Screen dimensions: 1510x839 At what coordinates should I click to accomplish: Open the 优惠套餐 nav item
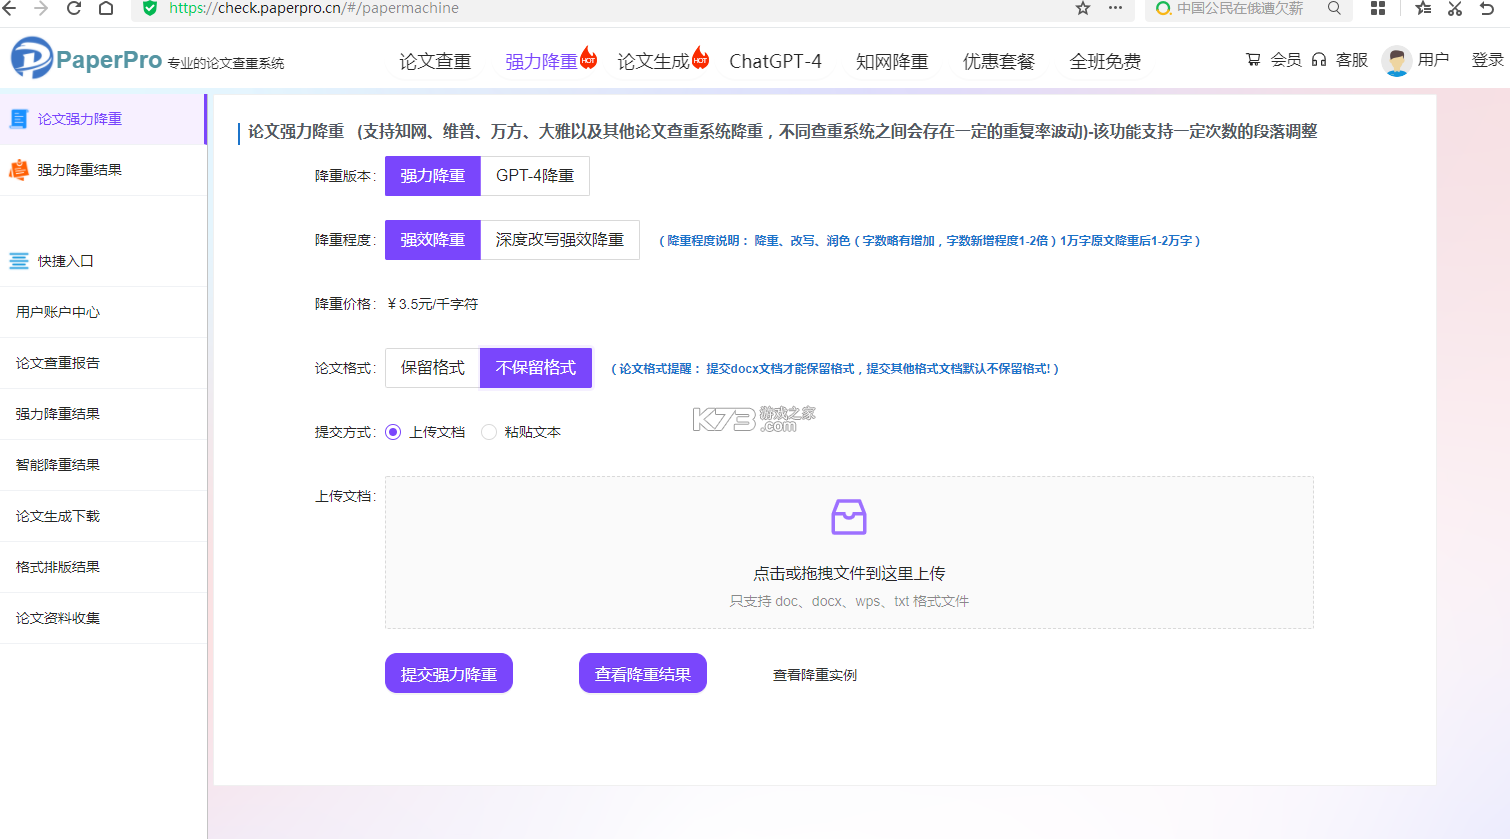(x=999, y=61)
